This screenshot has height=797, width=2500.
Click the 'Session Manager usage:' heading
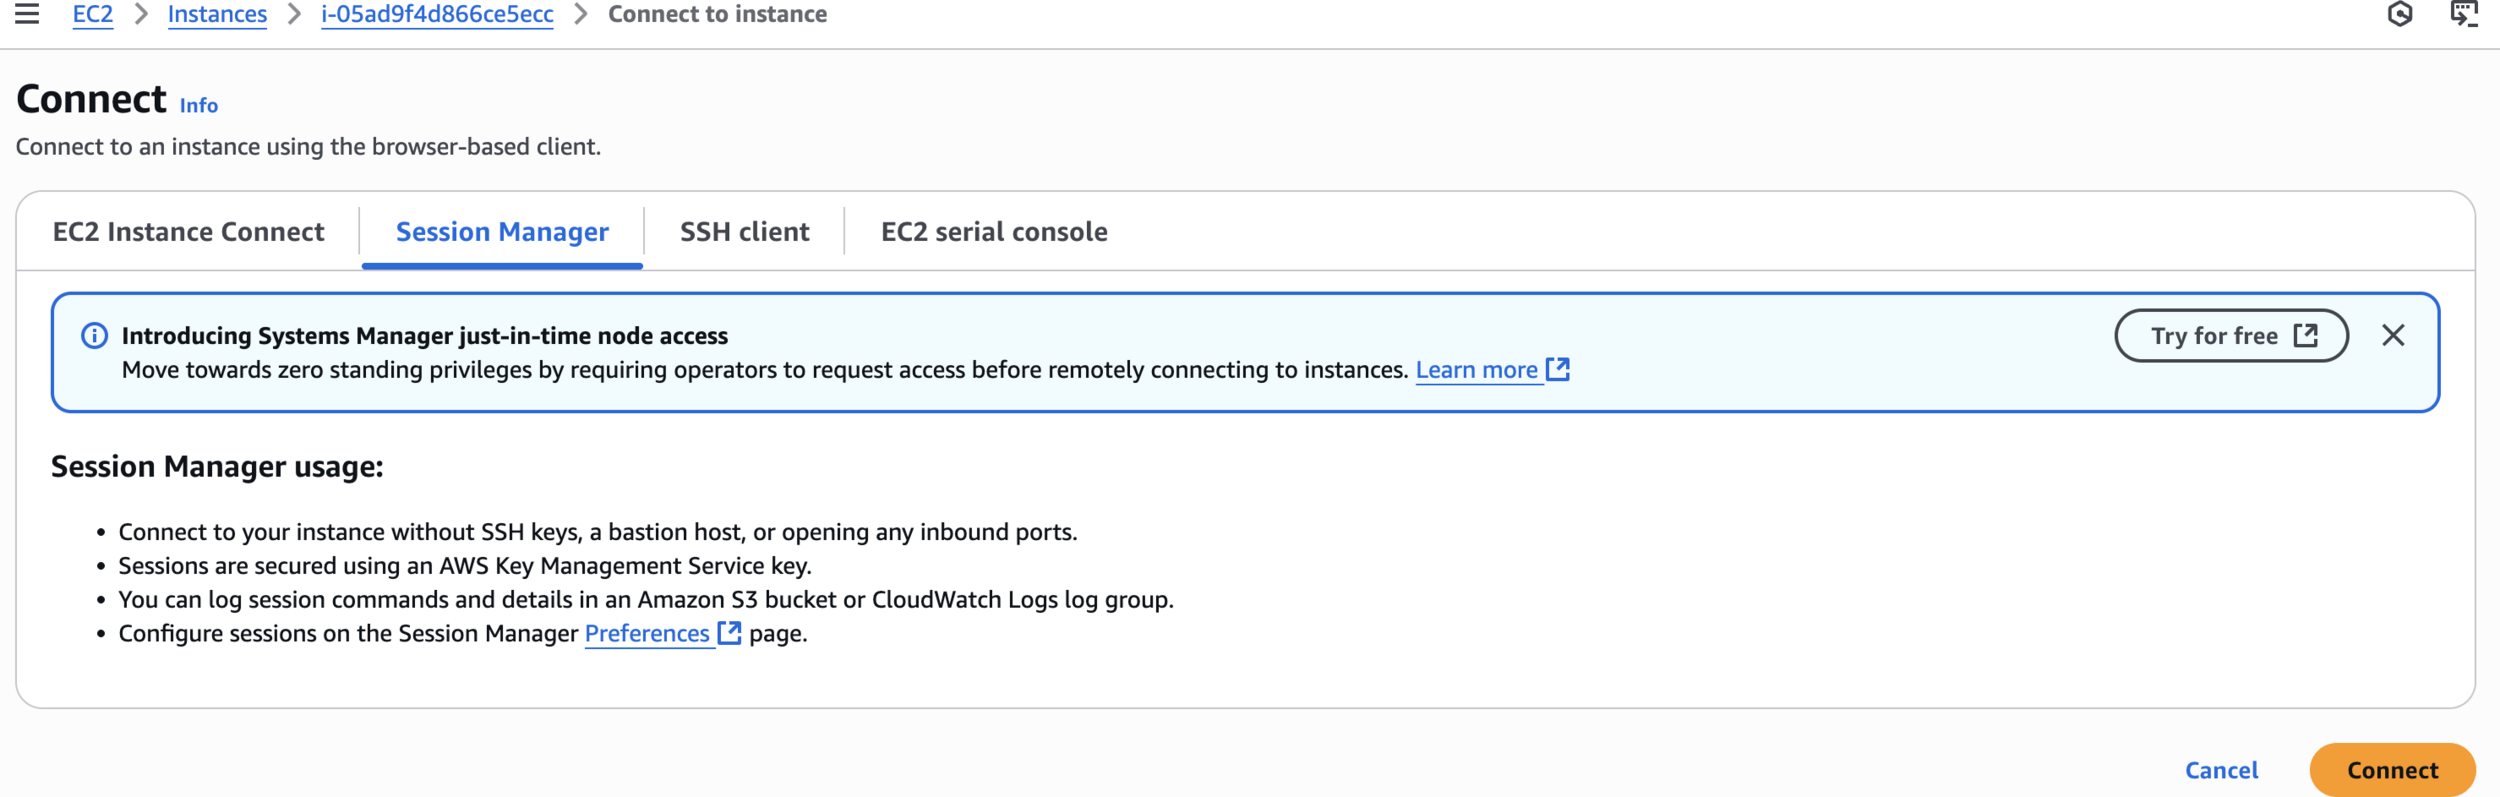pos(217,467)
